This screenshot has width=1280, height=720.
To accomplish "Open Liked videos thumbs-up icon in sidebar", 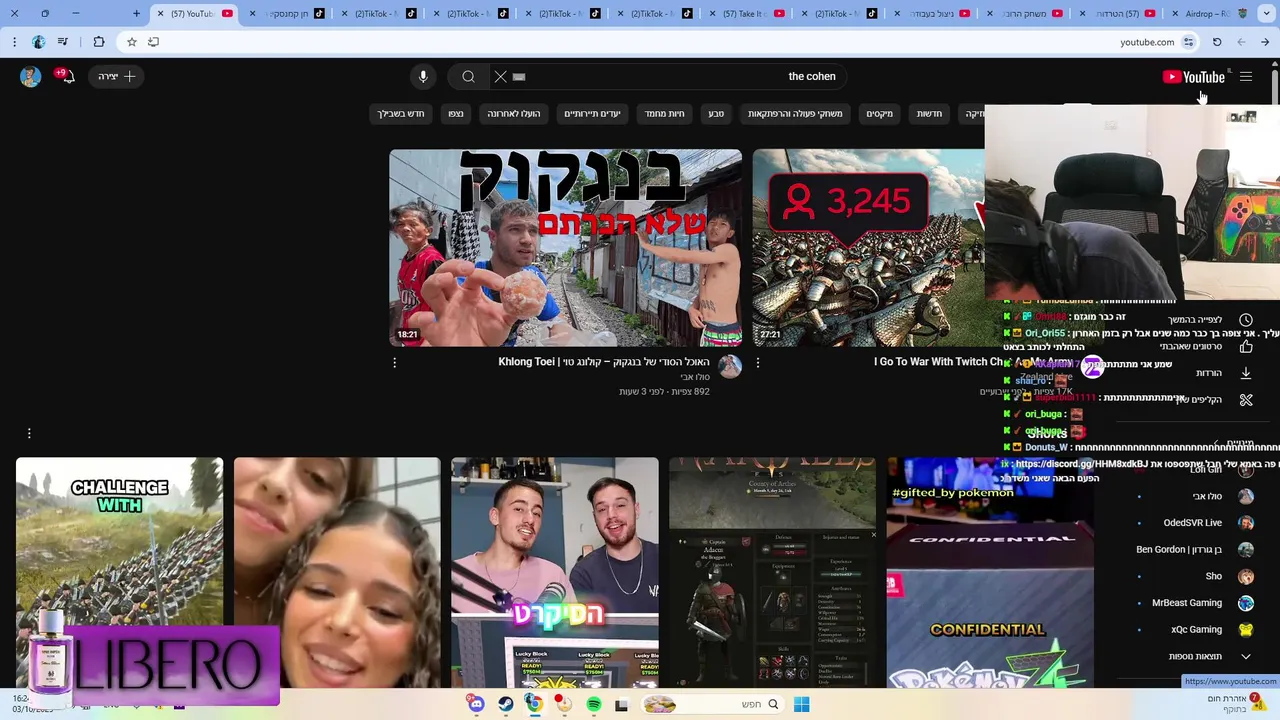I will pyautogui.click(x=1246, y=347).
